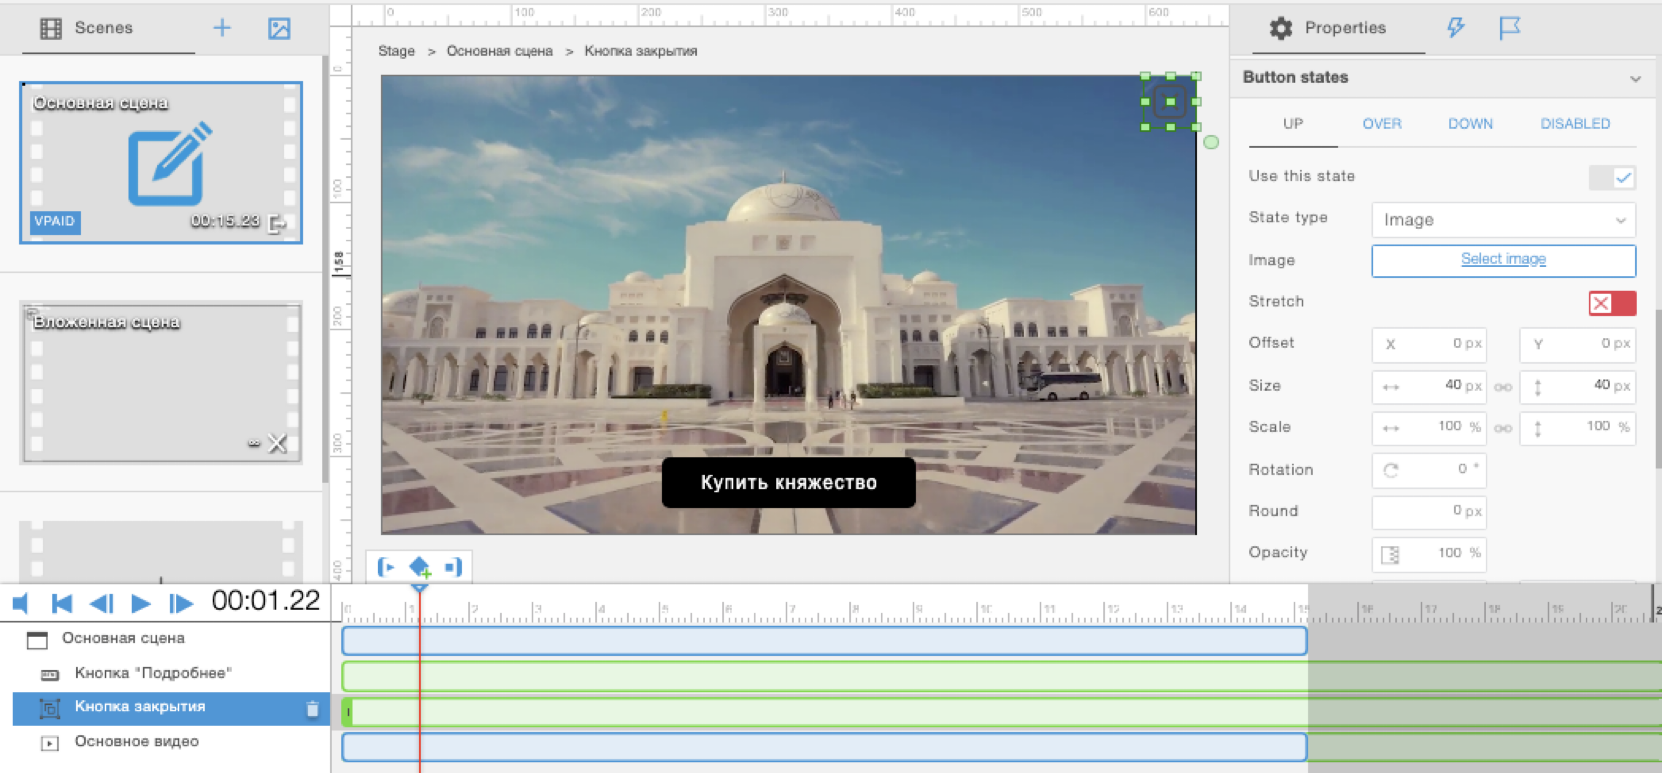This screenshot has height=774, width=1662.
Task: Click the green rotation handle near the close button
Action: click(x=1211, y=142)
